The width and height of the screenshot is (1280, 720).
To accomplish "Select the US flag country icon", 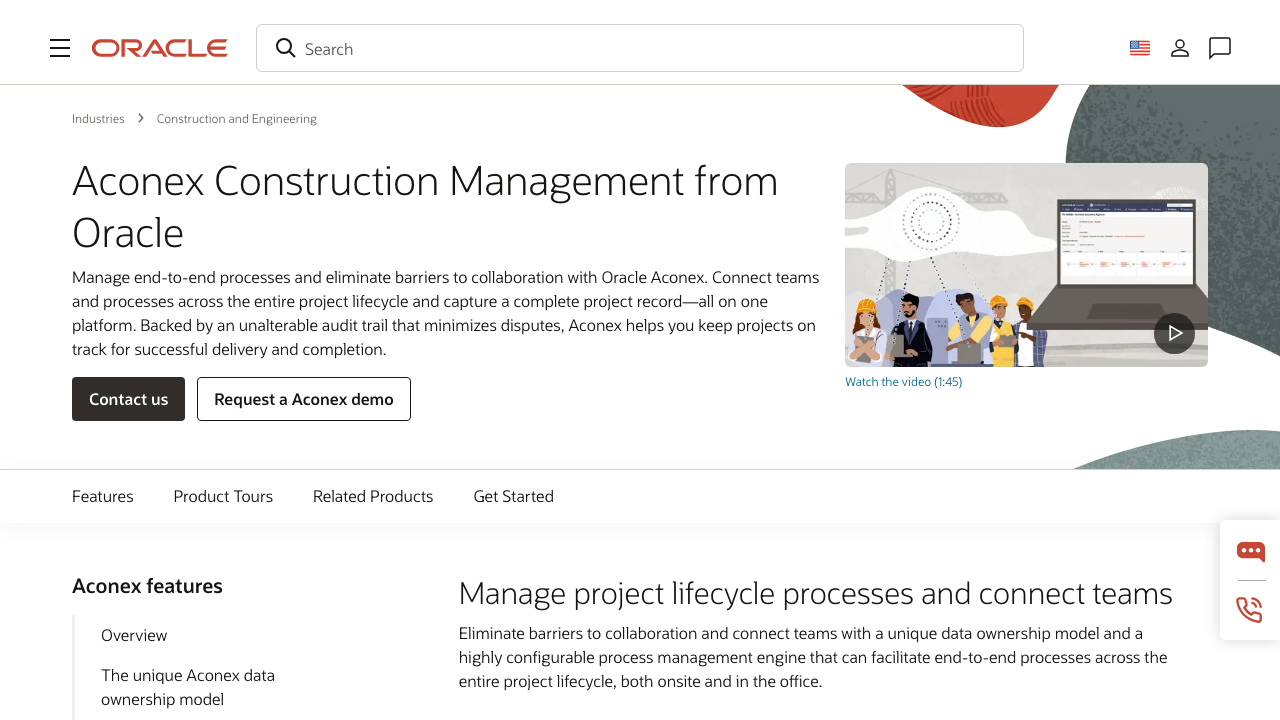I will pos(1139,46).
